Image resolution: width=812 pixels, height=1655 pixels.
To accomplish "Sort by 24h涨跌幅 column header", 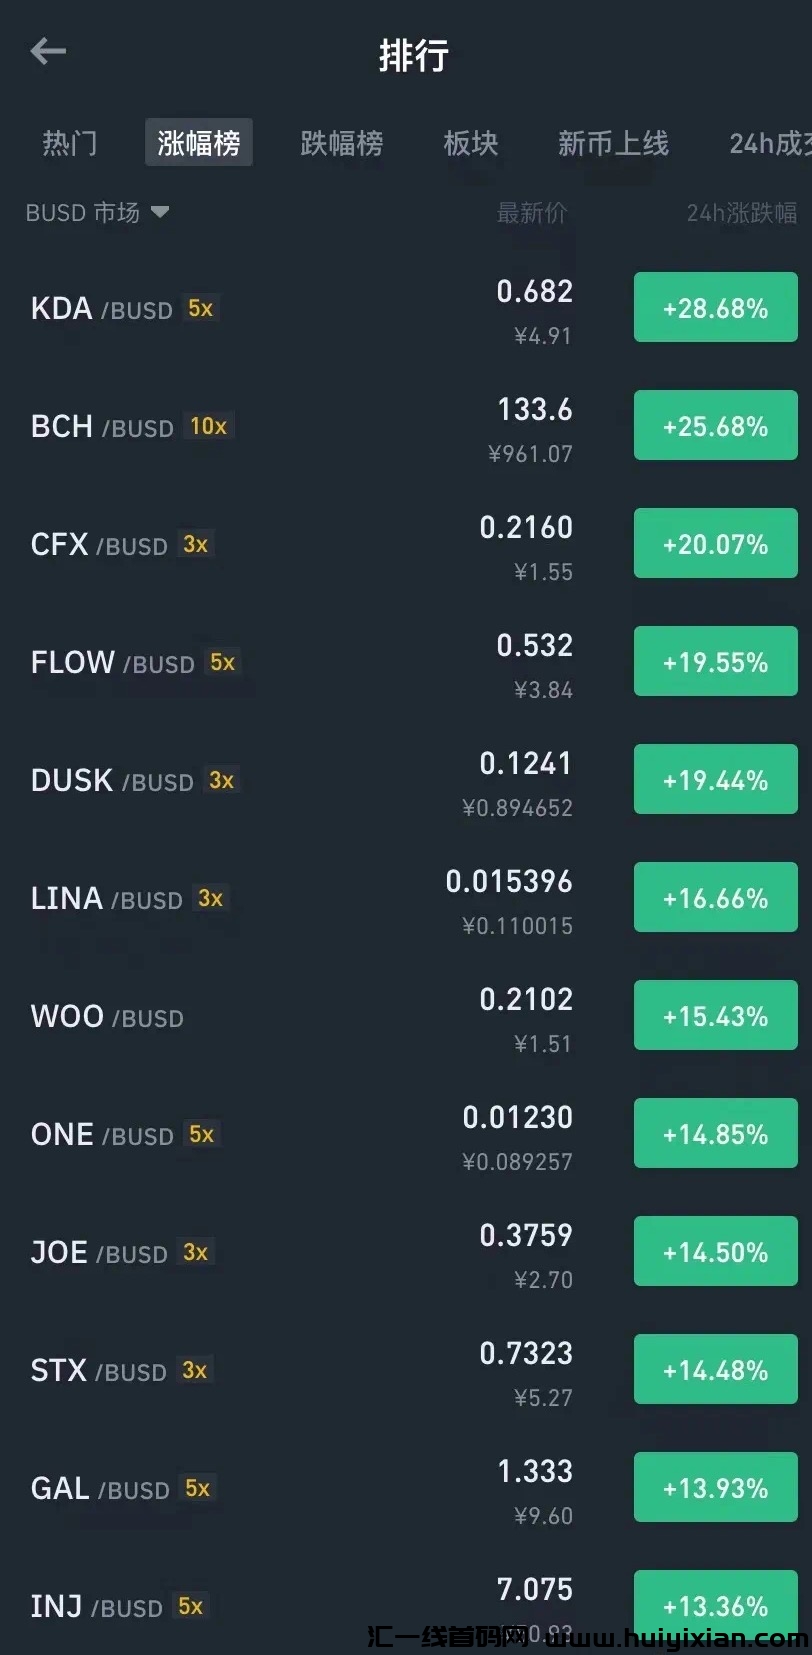I will 741,212.
